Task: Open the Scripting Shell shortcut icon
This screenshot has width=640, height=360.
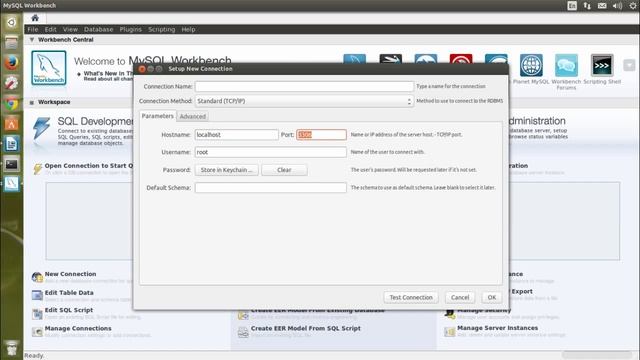Action: click(x=602, y=65)
